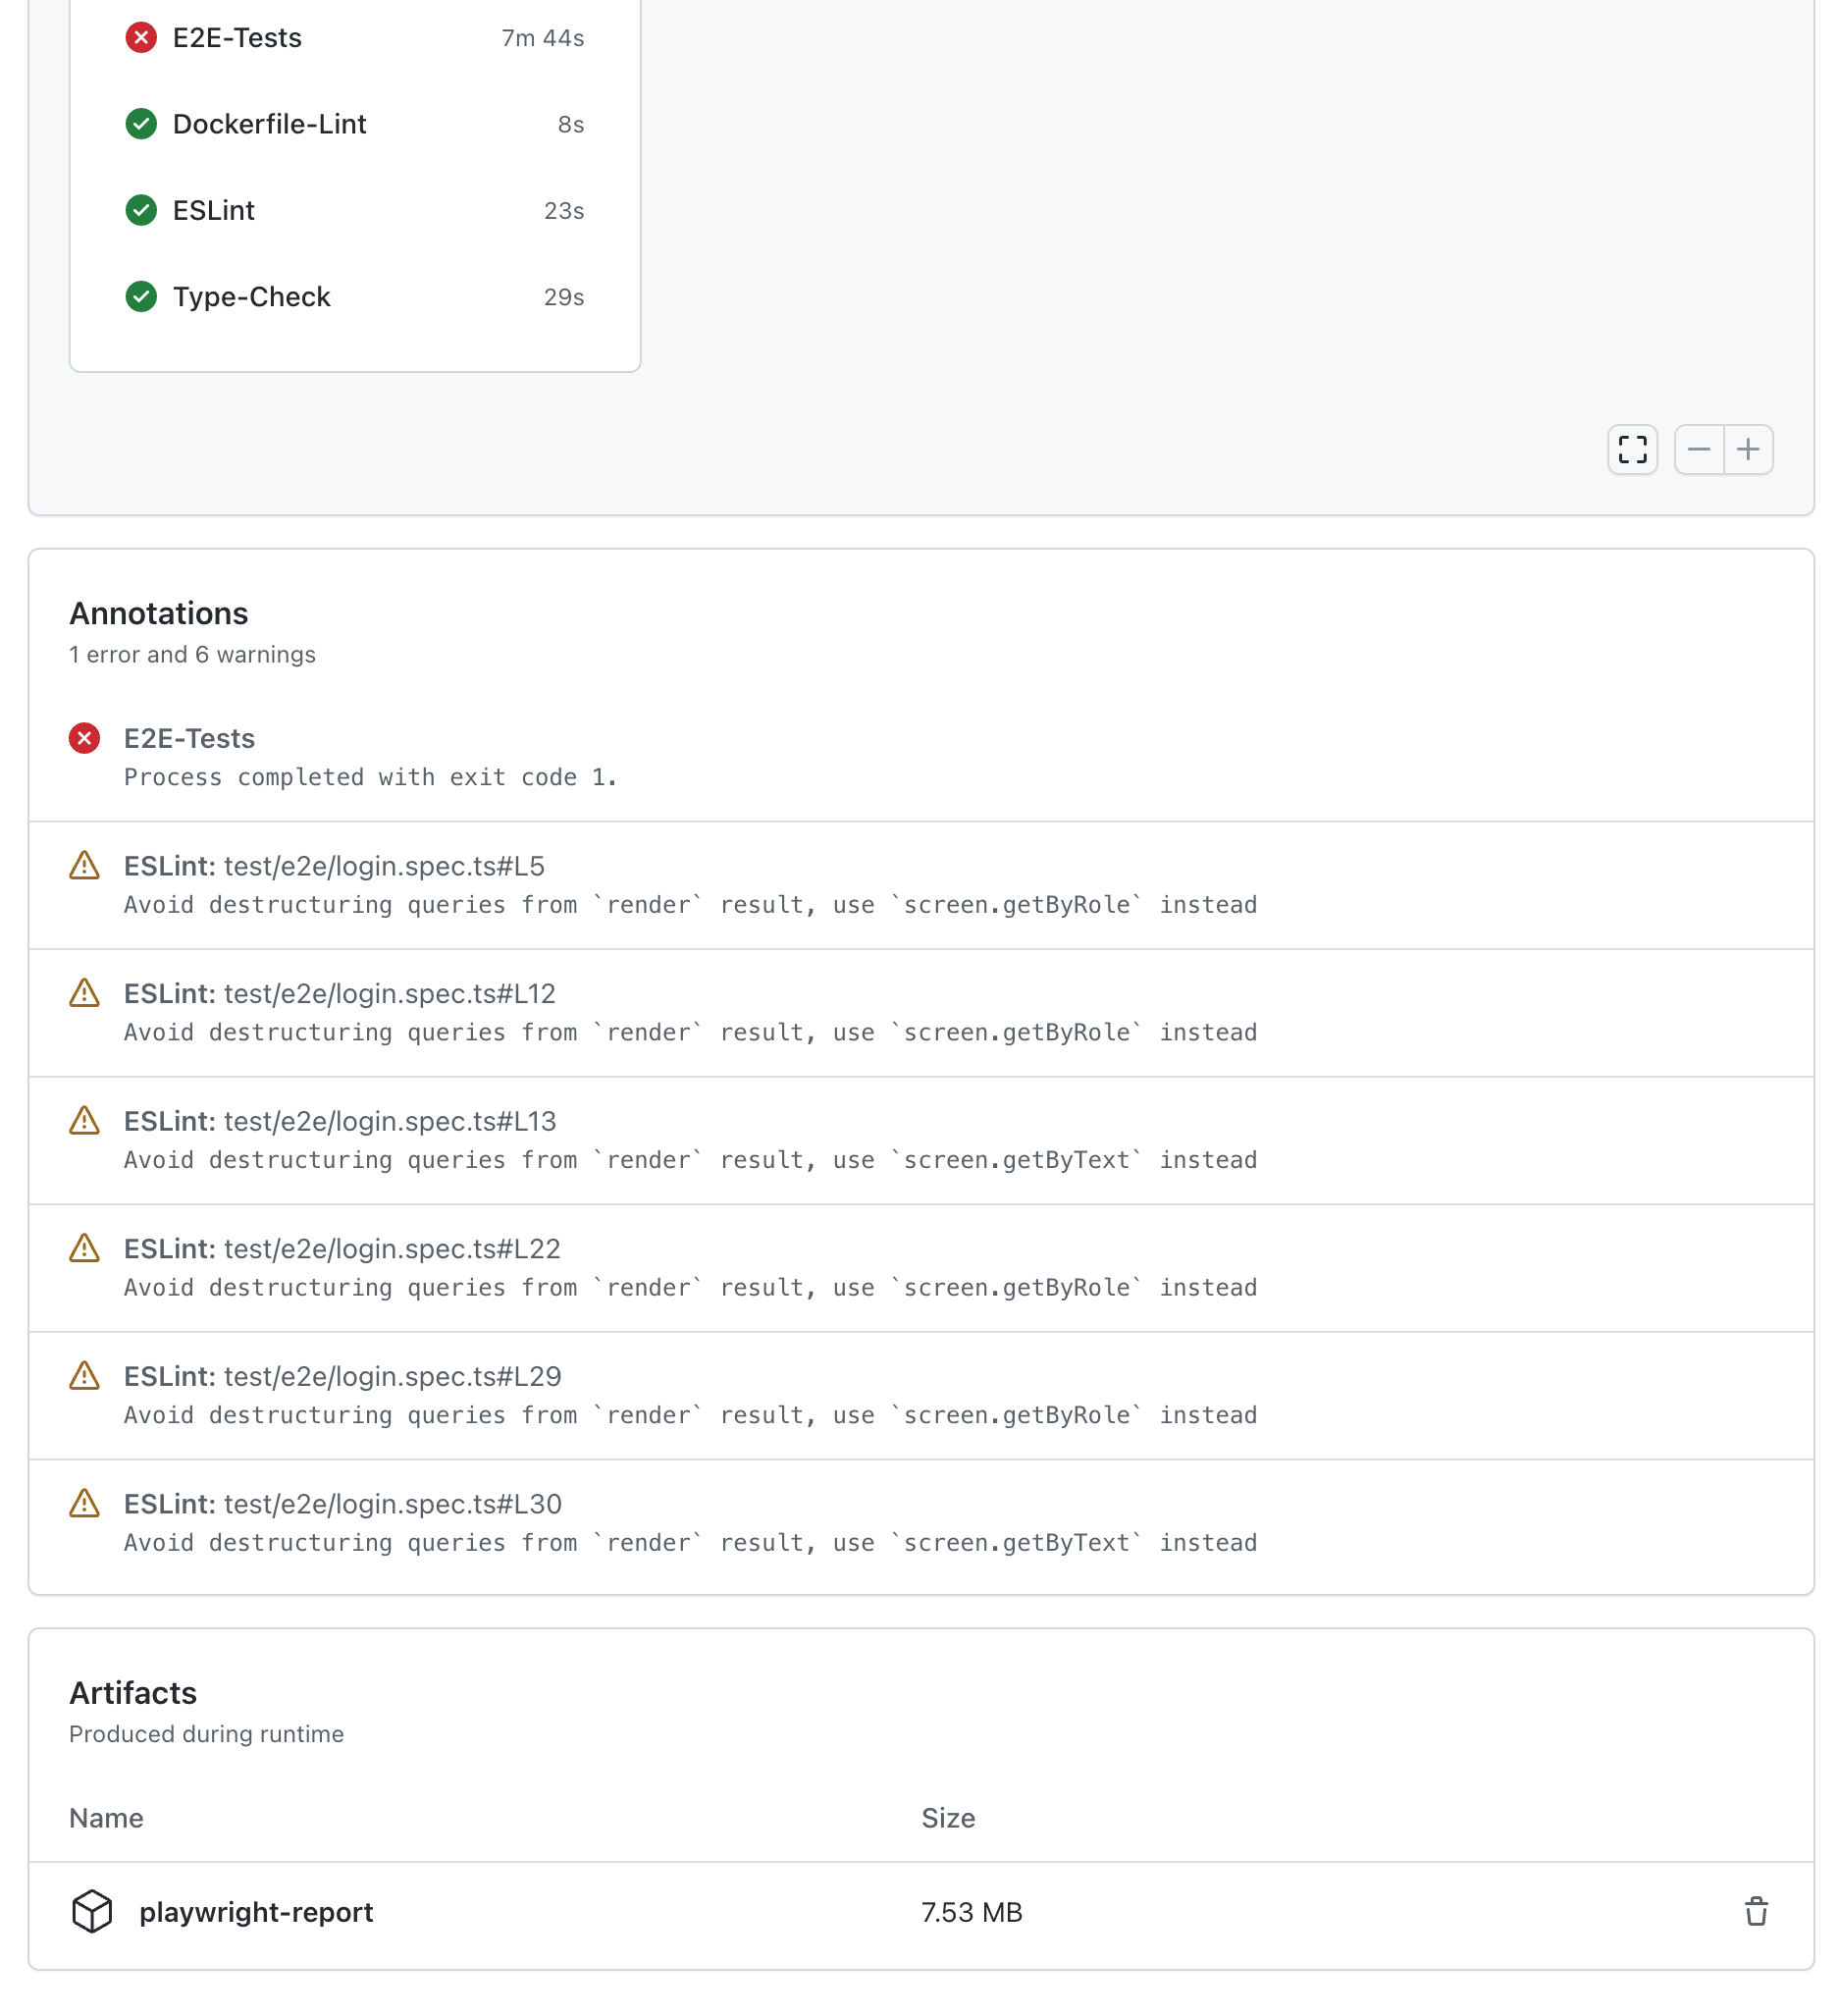
Task: Click the 'Produced during runtime' subtitle
Action: (206, 1733)
